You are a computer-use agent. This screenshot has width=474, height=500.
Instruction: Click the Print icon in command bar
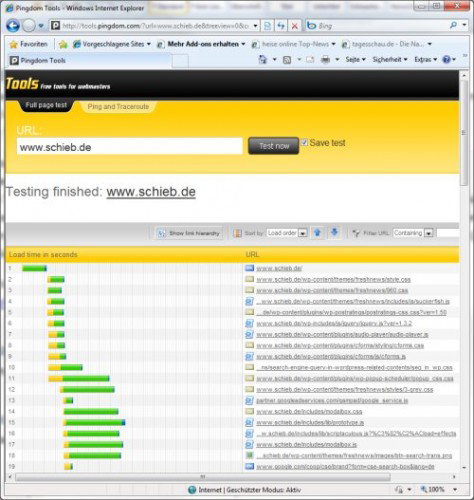pos(325,60)
